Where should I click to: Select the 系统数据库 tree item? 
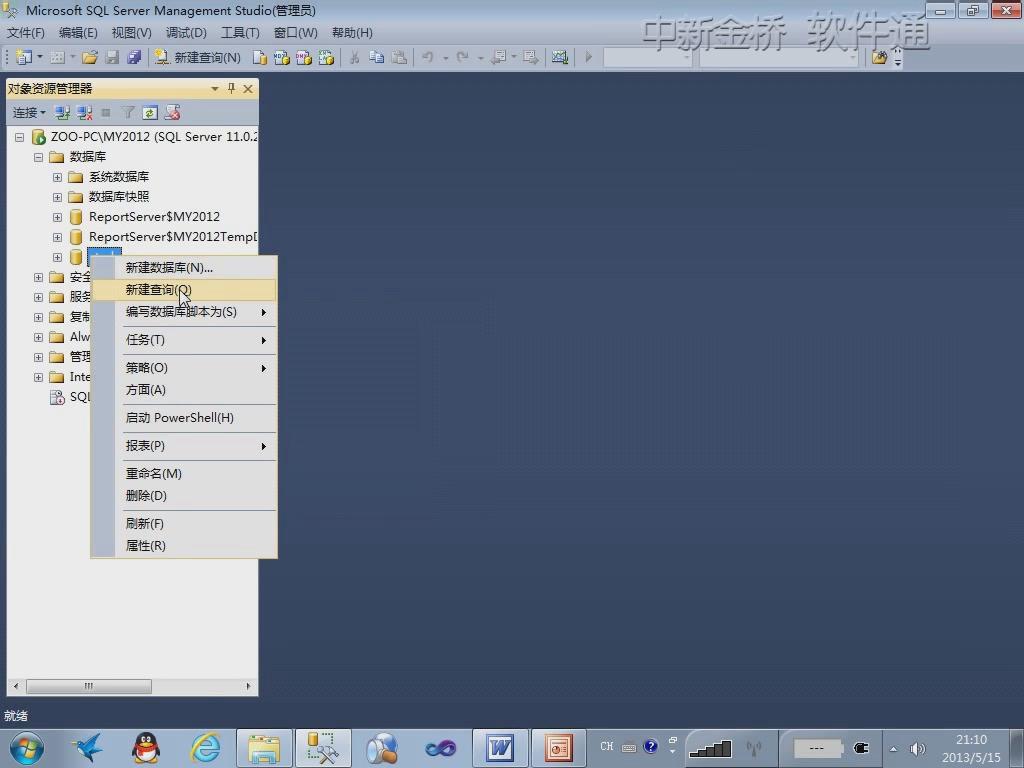(x=119, y=177)
